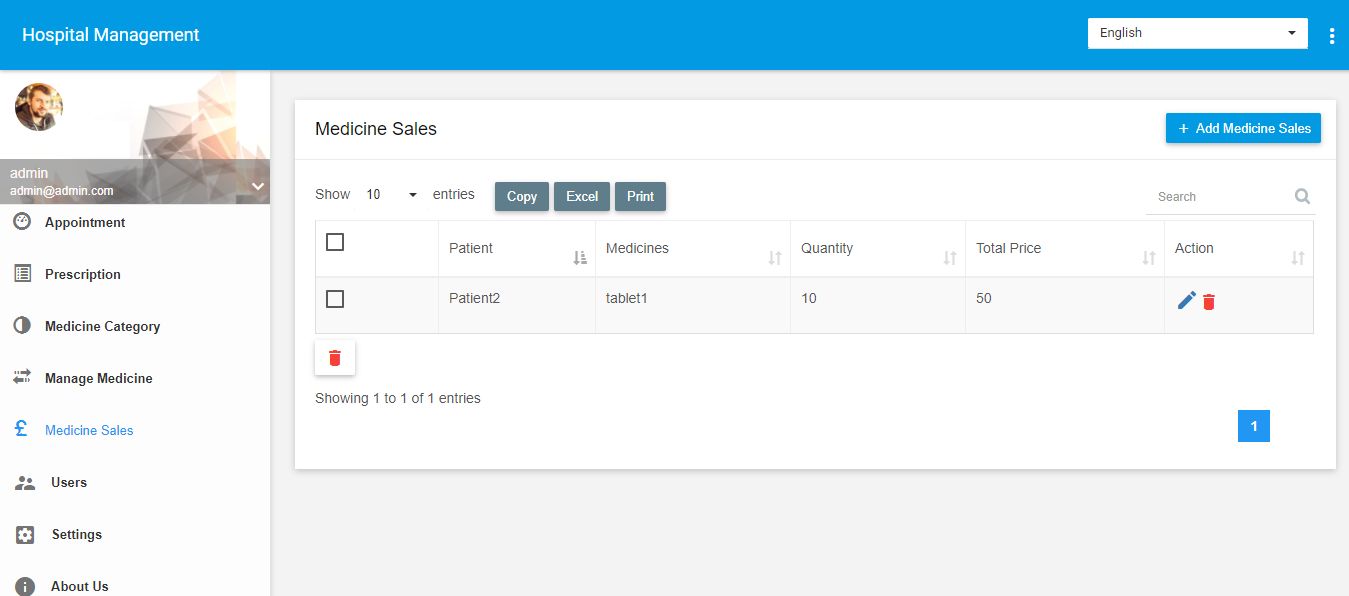The width and height of the screenshot is (1349, 596).
Task: Expand the admin profile chevron
Action: pos(257,186)
